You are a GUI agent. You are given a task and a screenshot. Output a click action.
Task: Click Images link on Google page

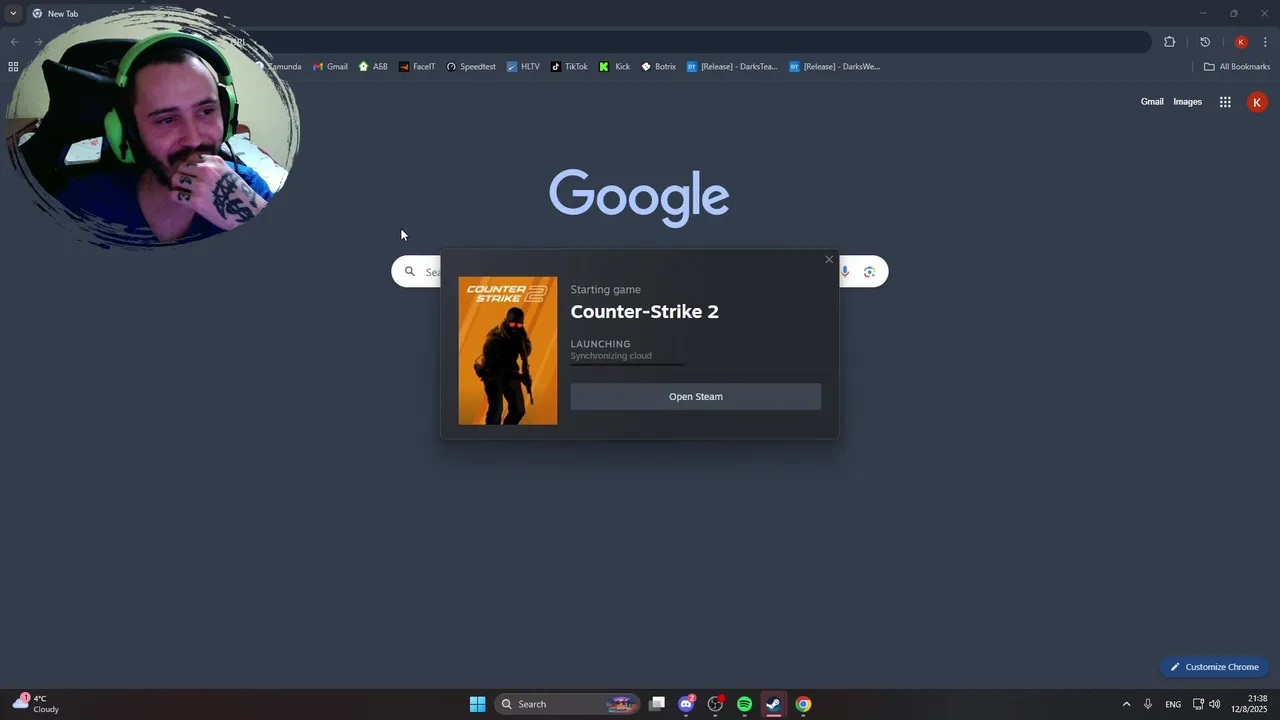1187,102
